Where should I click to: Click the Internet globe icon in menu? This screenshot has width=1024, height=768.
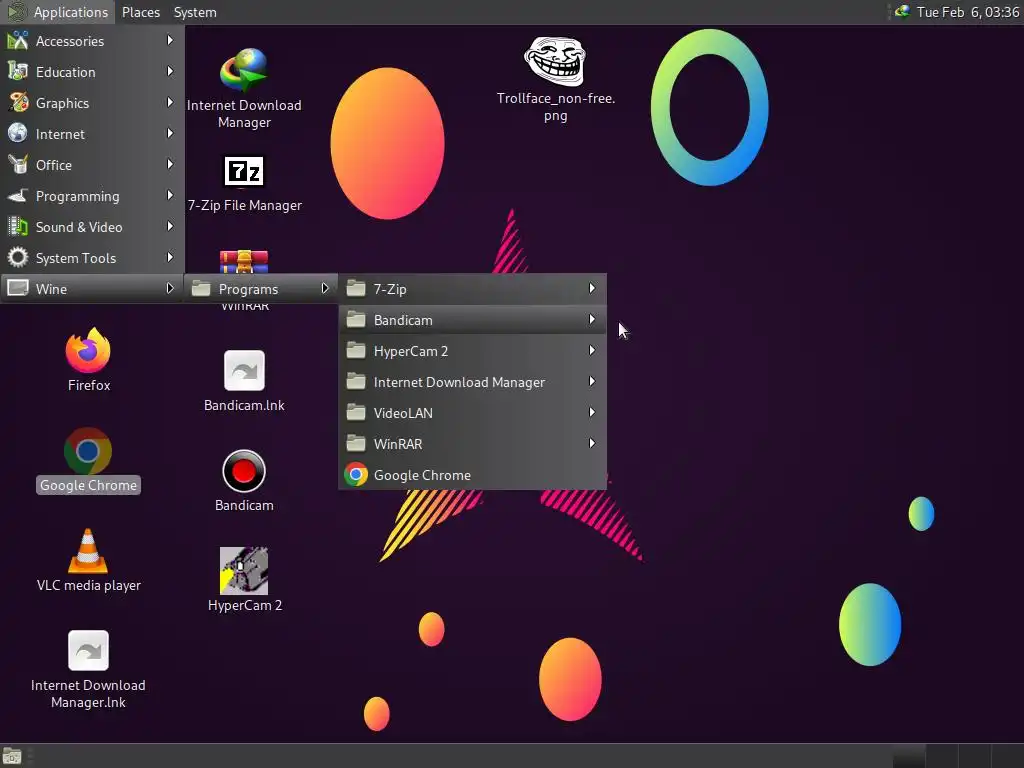(18, 133)
